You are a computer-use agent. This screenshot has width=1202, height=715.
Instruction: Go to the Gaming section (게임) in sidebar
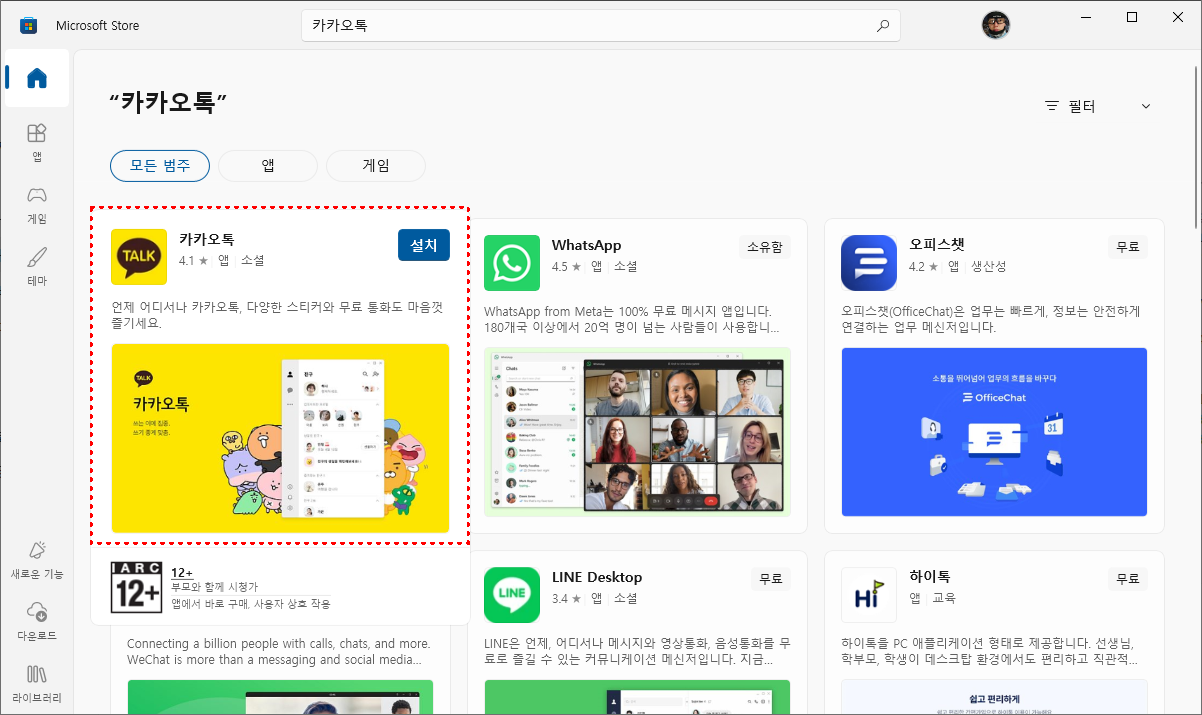click(37, 204)
